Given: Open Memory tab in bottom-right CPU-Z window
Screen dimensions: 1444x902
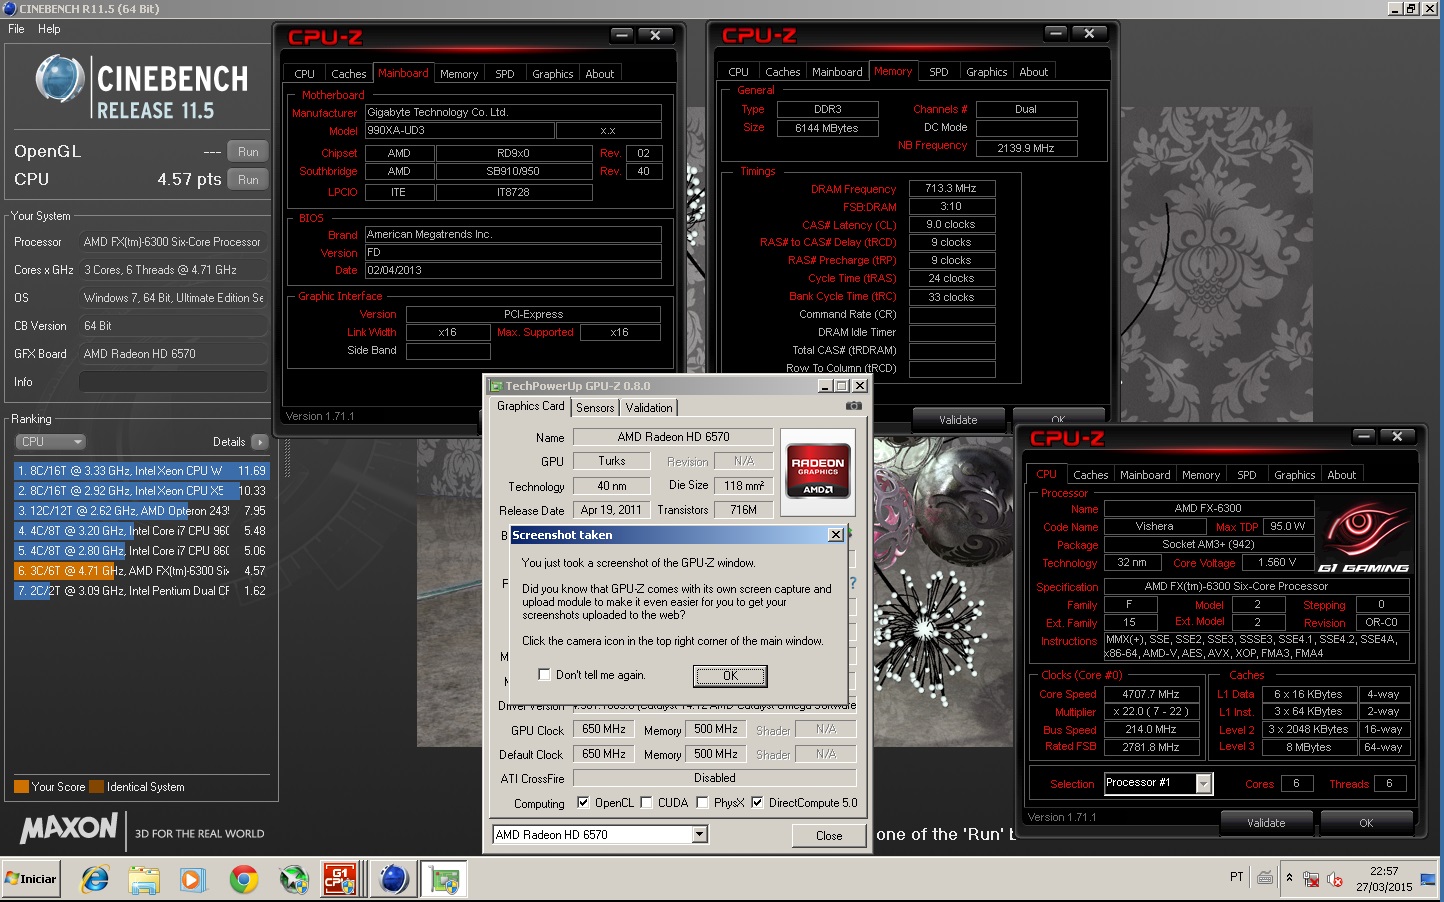Looking at the screenshot, I should (x=1200, y=475).
